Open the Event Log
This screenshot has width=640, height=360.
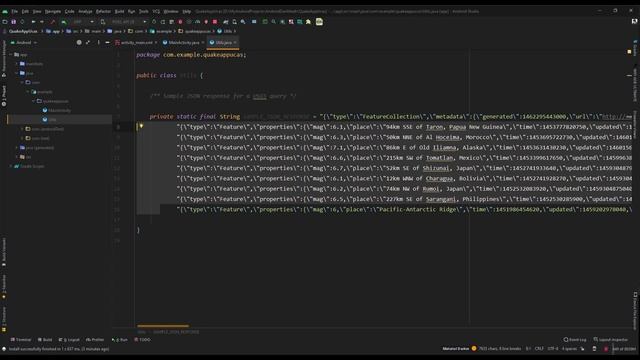[x=575, y=340]
